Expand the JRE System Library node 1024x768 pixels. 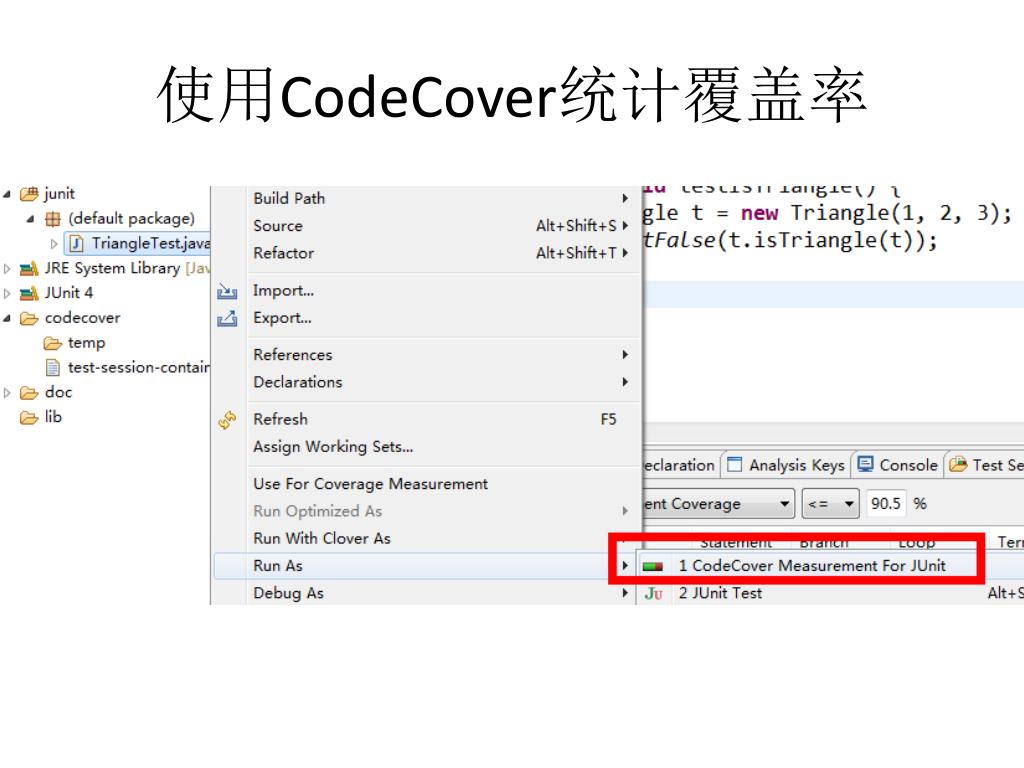(x=7, y=268)
